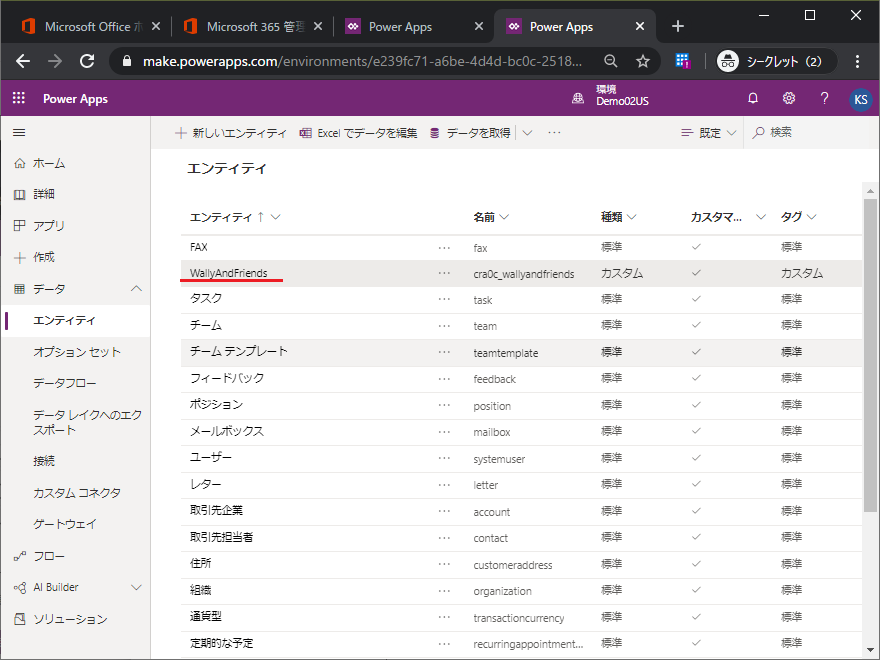This screenshot has width=880, height=660.
Task: Open the タグ column dropdown
Action: (x=812, y=217)
